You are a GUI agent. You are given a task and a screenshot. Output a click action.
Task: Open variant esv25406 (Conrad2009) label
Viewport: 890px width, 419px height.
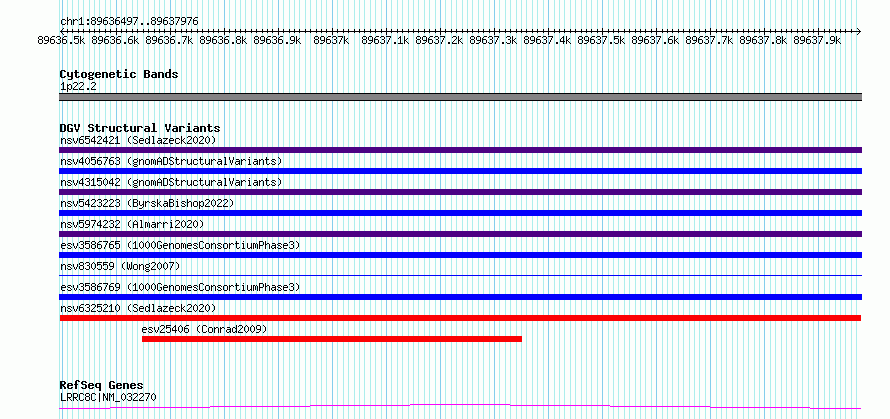204,329
